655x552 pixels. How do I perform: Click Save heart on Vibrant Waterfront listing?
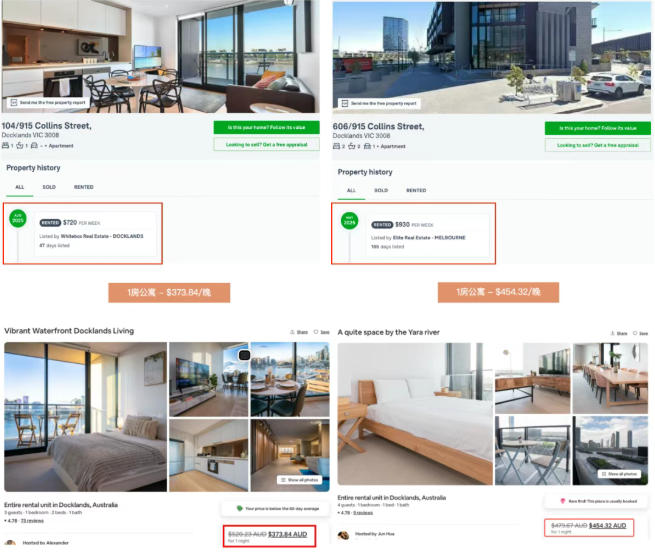click(x=316, y=332)
